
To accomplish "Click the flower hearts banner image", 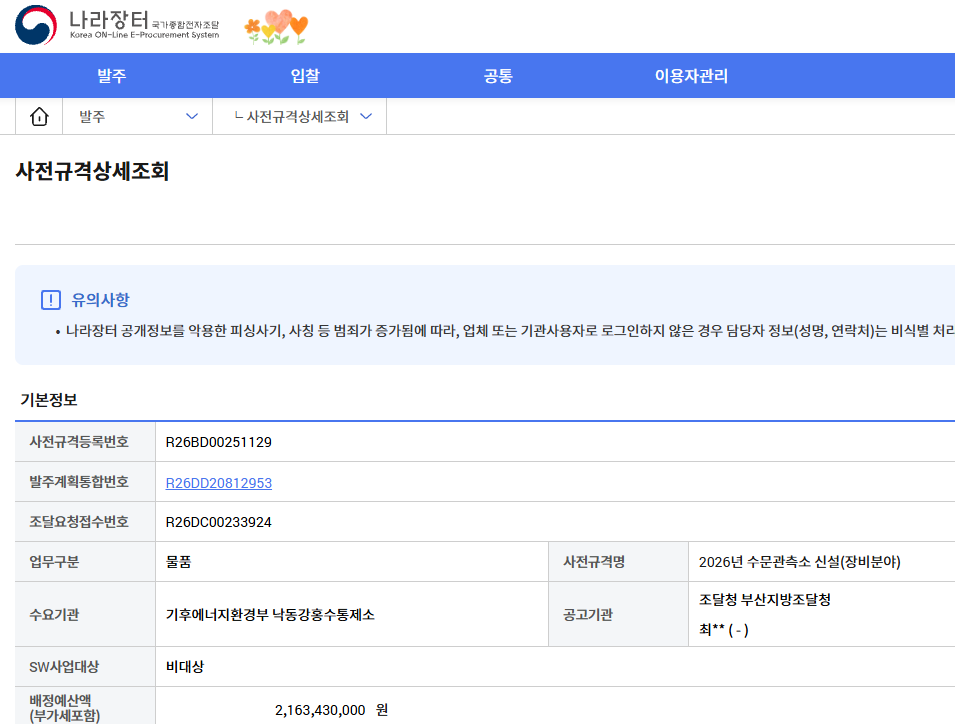I will click(x=277, y=27).
